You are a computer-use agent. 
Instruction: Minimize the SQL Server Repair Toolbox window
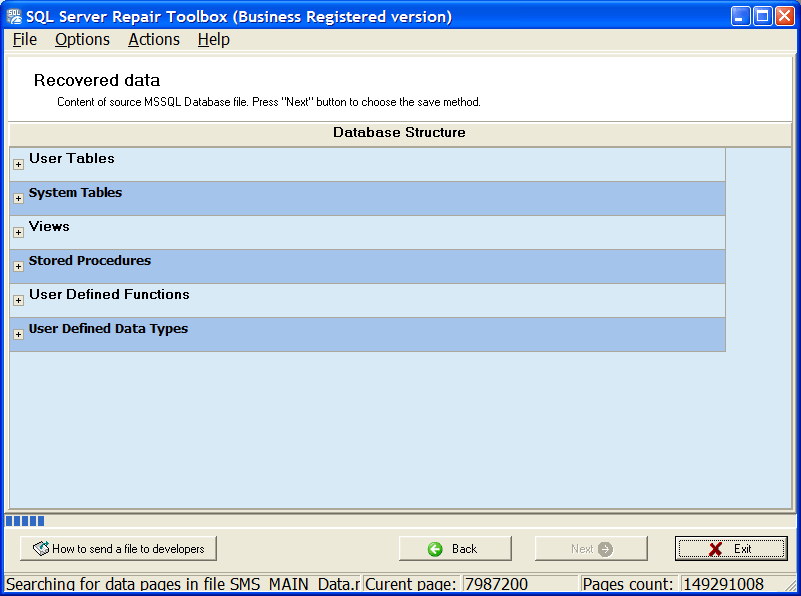pos(740,16)
